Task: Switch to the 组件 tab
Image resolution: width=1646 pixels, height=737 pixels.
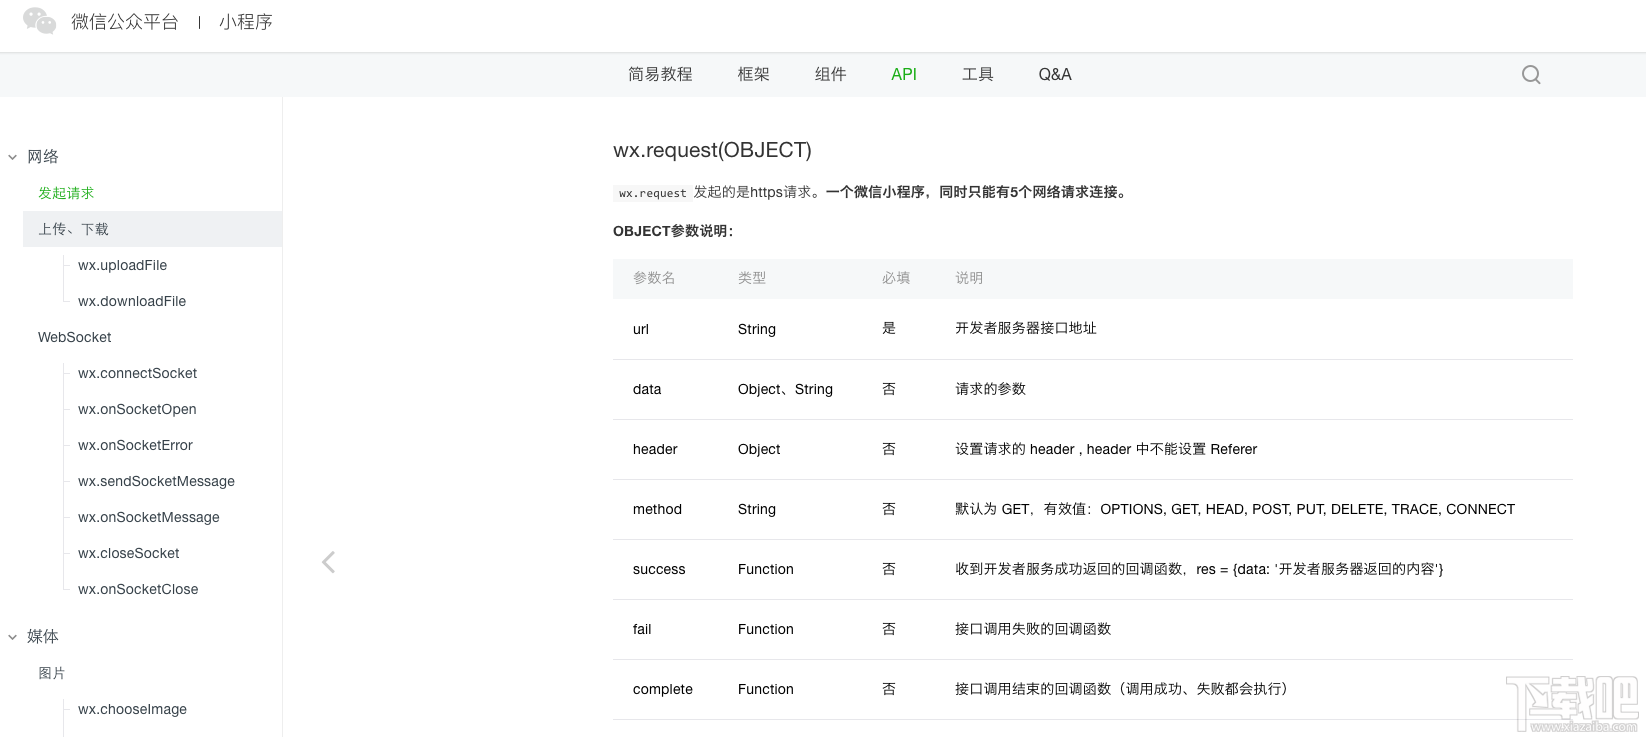Action: pyautogui.click(x=831, y=74)
